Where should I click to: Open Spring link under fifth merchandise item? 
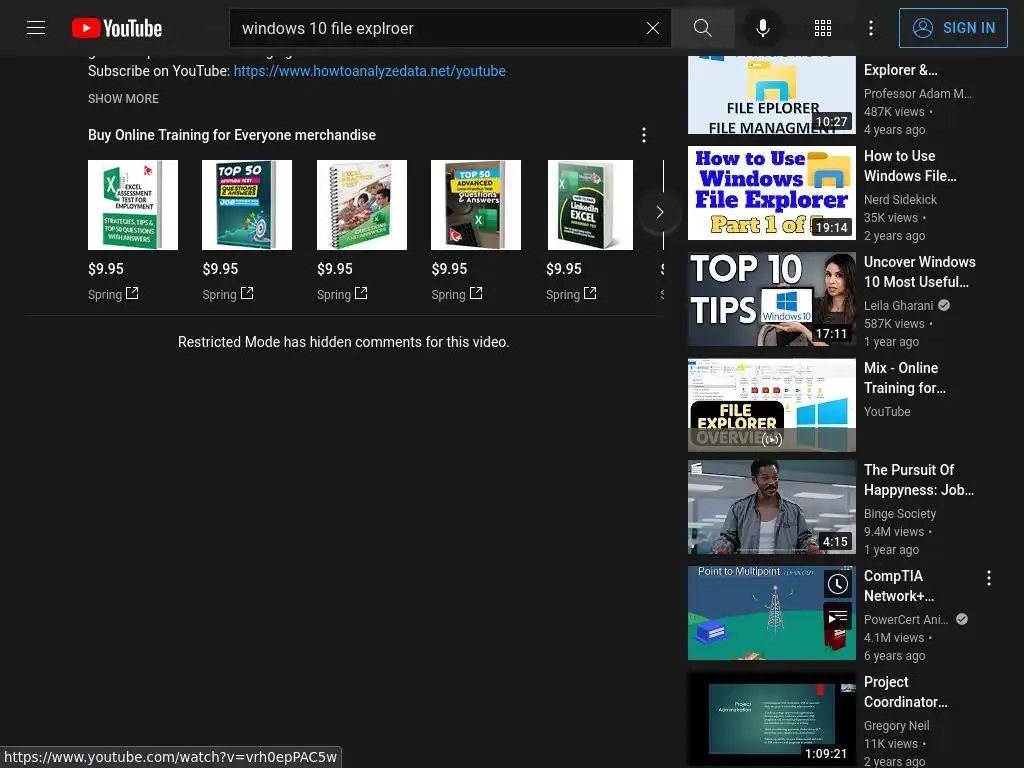point(571,295)
